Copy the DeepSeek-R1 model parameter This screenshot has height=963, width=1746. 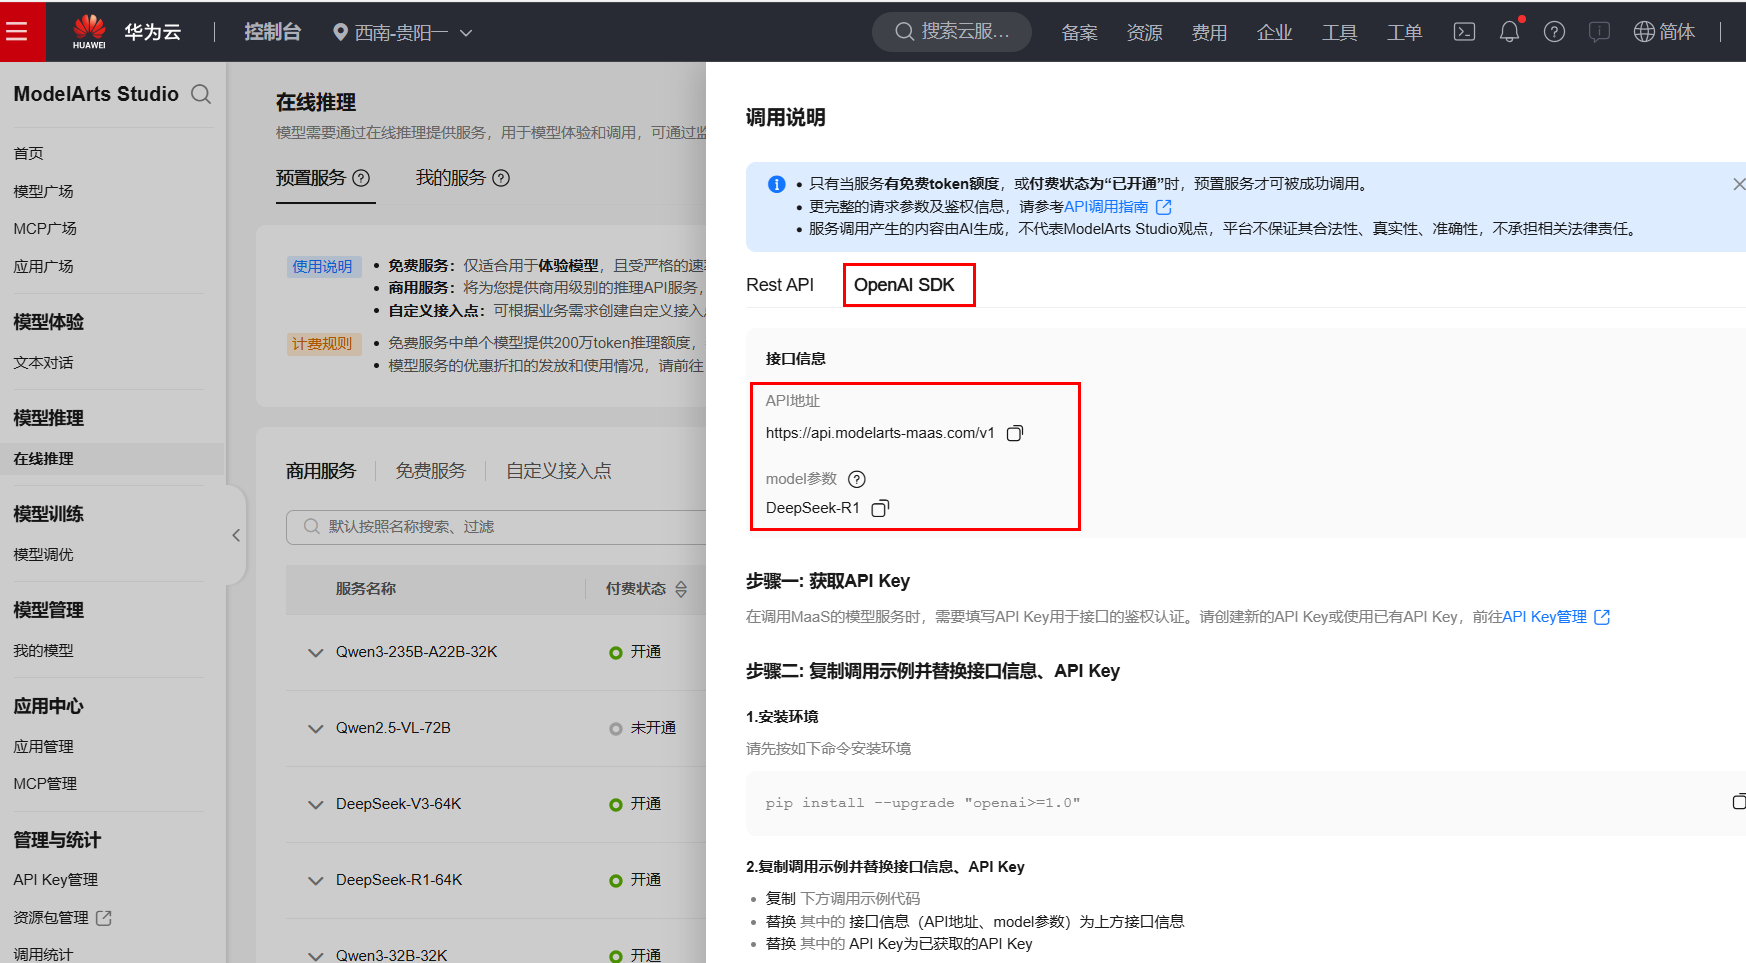[880, 508]
